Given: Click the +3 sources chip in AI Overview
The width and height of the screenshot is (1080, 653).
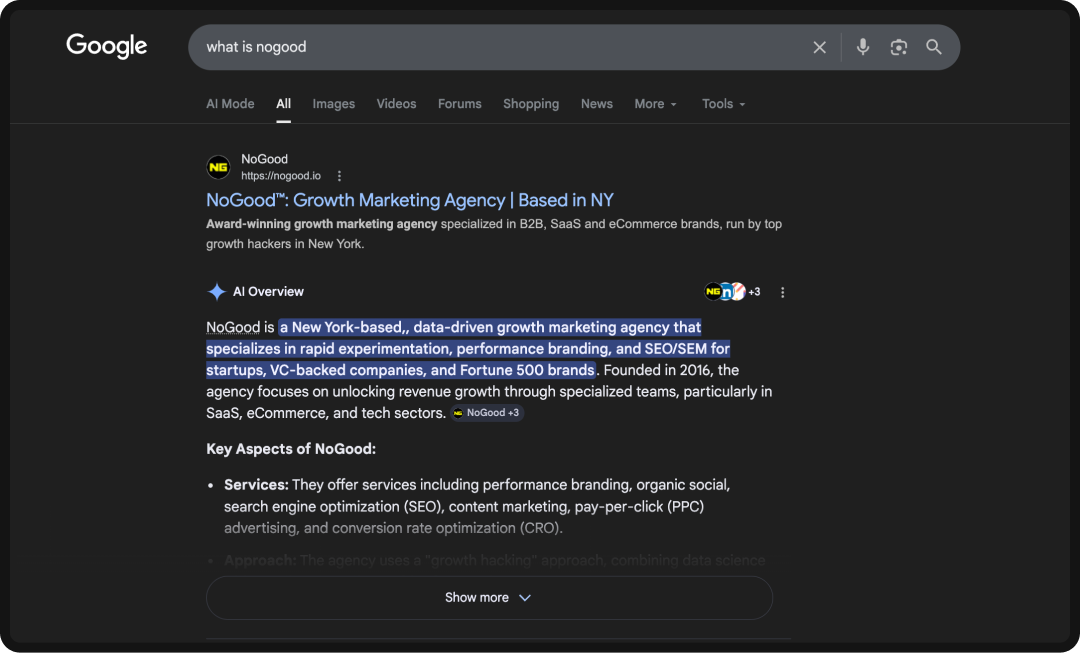Looking at the screenshot, I should coord(753,292).
